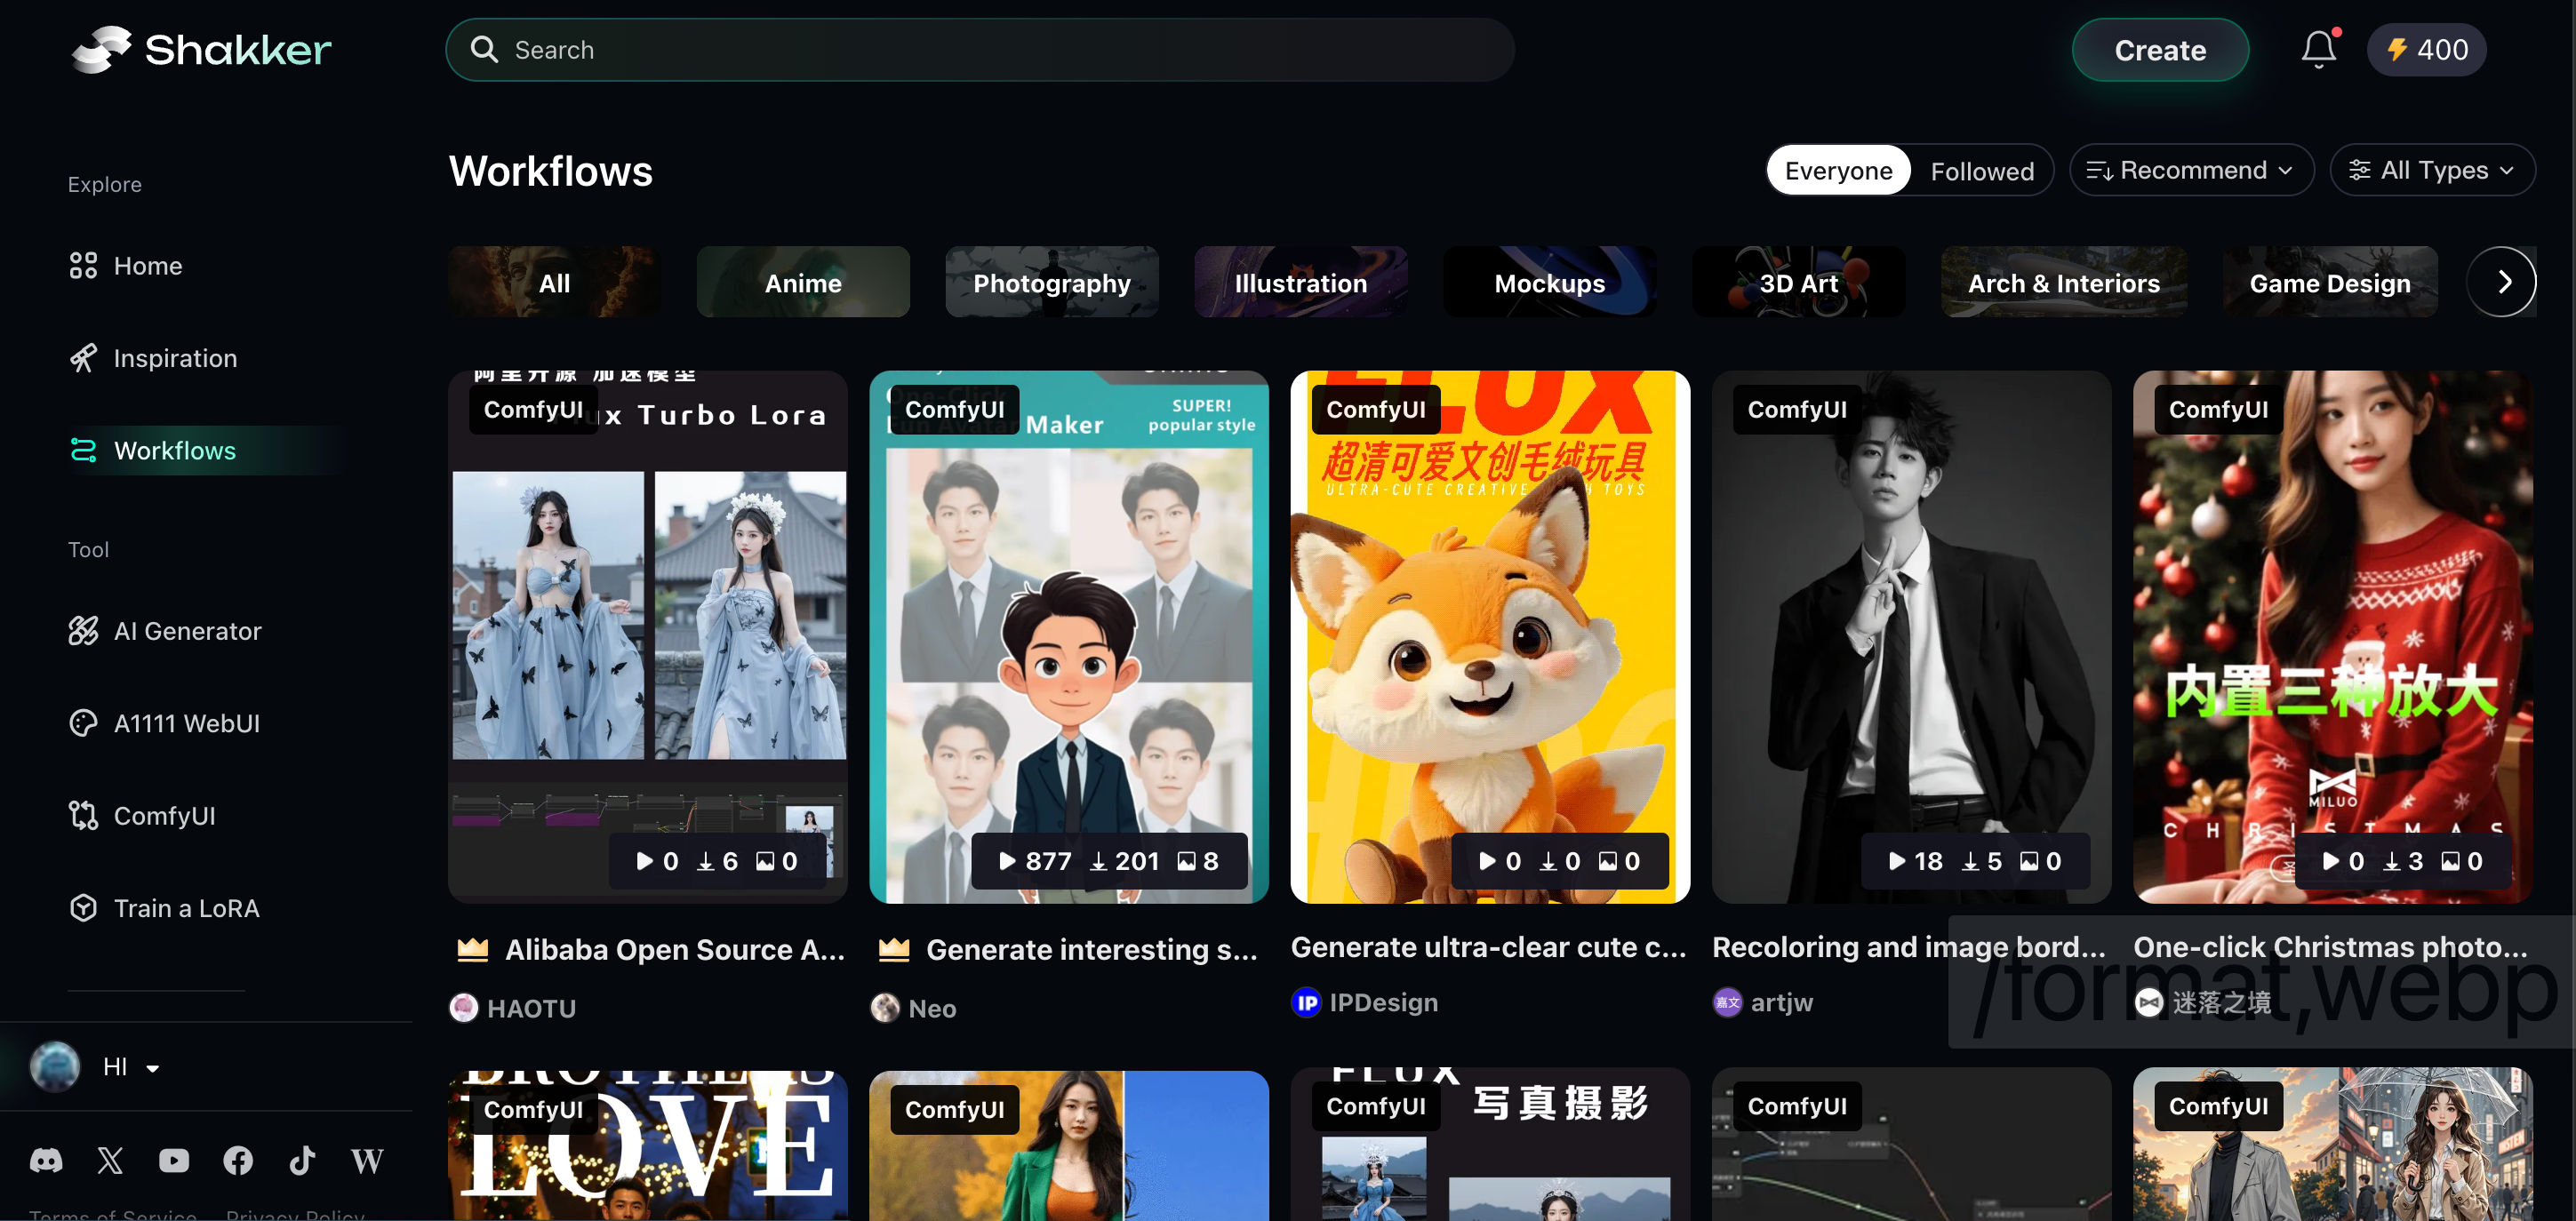The height and width of the screenshot is (1221, 2576).
Task: Open the Anime category filter
Action: 802,281
